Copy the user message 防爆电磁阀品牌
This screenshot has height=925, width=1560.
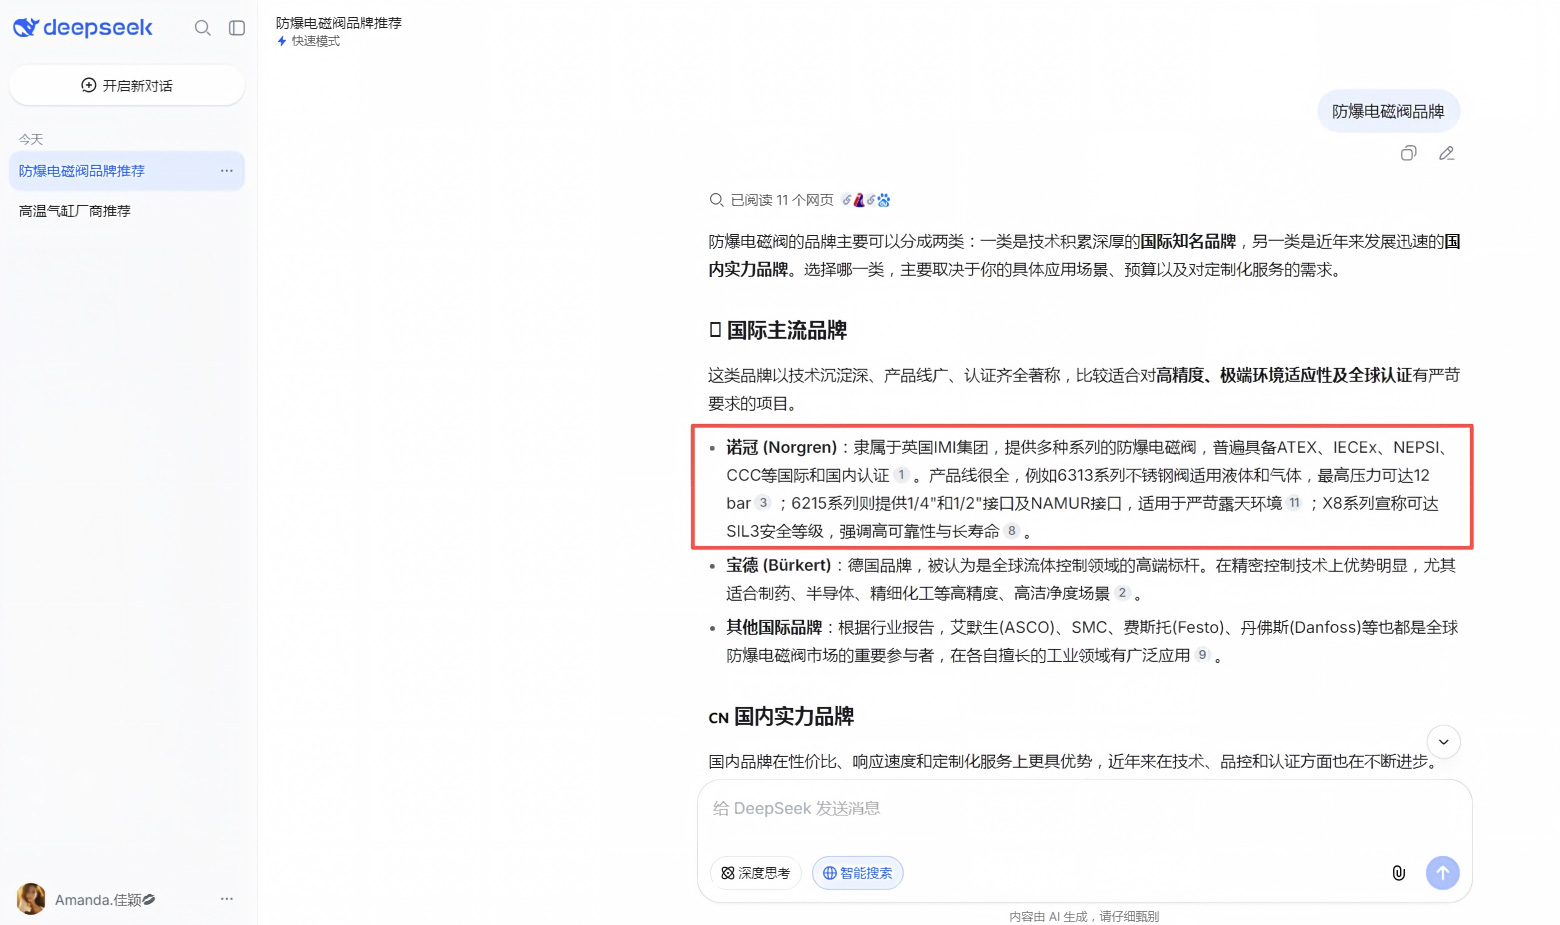tap(1408, 153)
